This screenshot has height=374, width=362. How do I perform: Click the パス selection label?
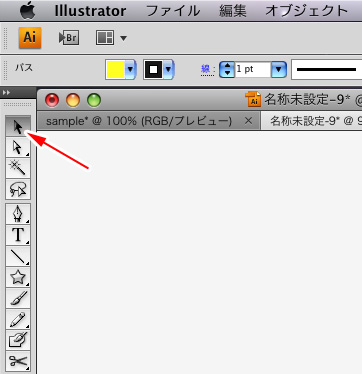[x=24, y=68]
